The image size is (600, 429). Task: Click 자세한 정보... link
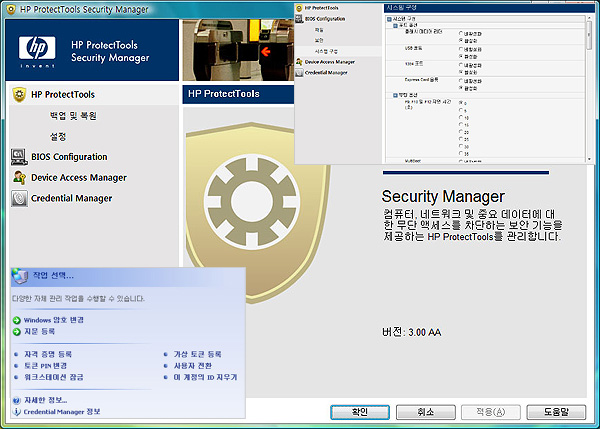tap(46, 400)
